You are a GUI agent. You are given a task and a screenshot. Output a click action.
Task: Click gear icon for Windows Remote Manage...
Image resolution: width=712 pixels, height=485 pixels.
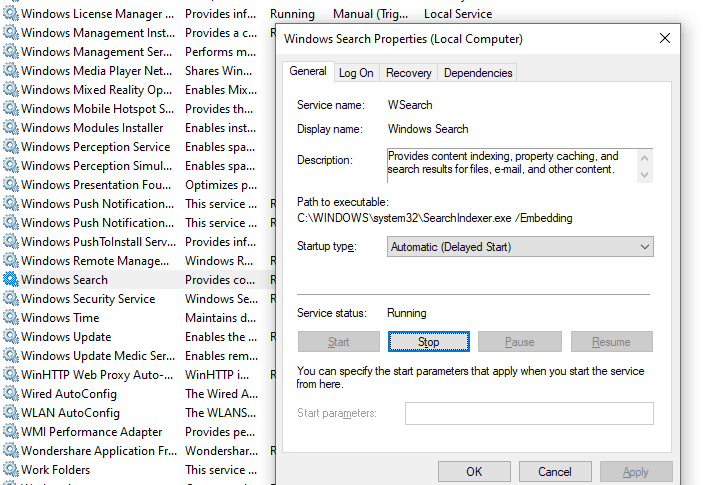[x=11, y=261]
